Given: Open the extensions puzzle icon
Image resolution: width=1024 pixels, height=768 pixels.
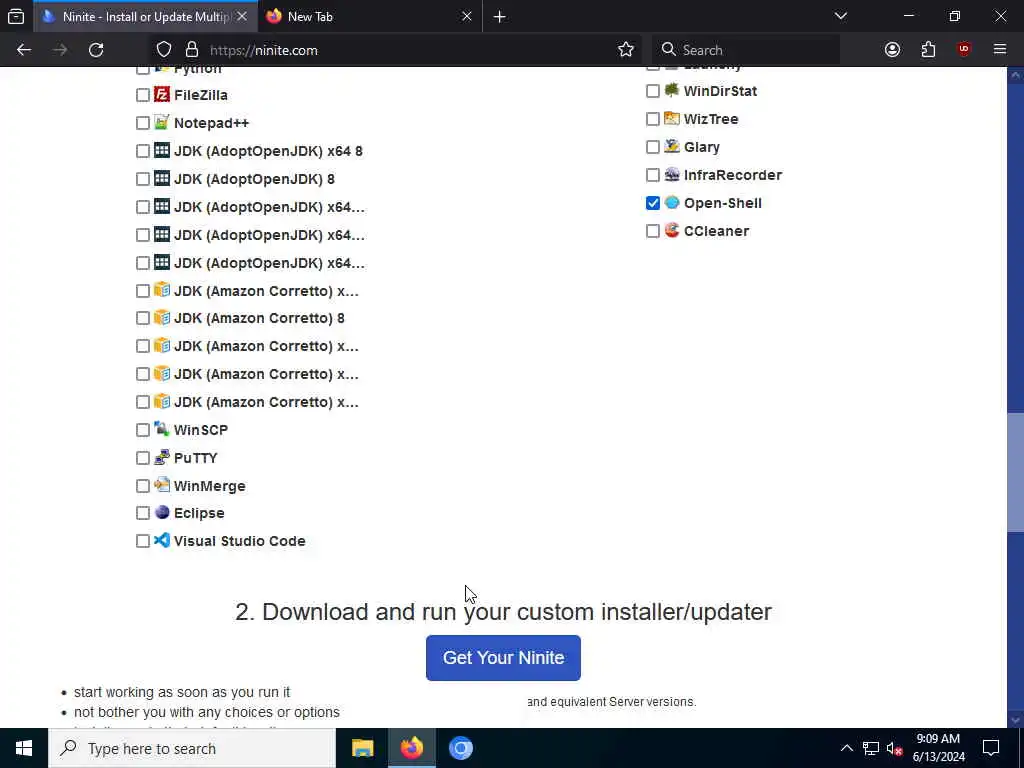Looking at the screenshot, I should tap(928, 50).
